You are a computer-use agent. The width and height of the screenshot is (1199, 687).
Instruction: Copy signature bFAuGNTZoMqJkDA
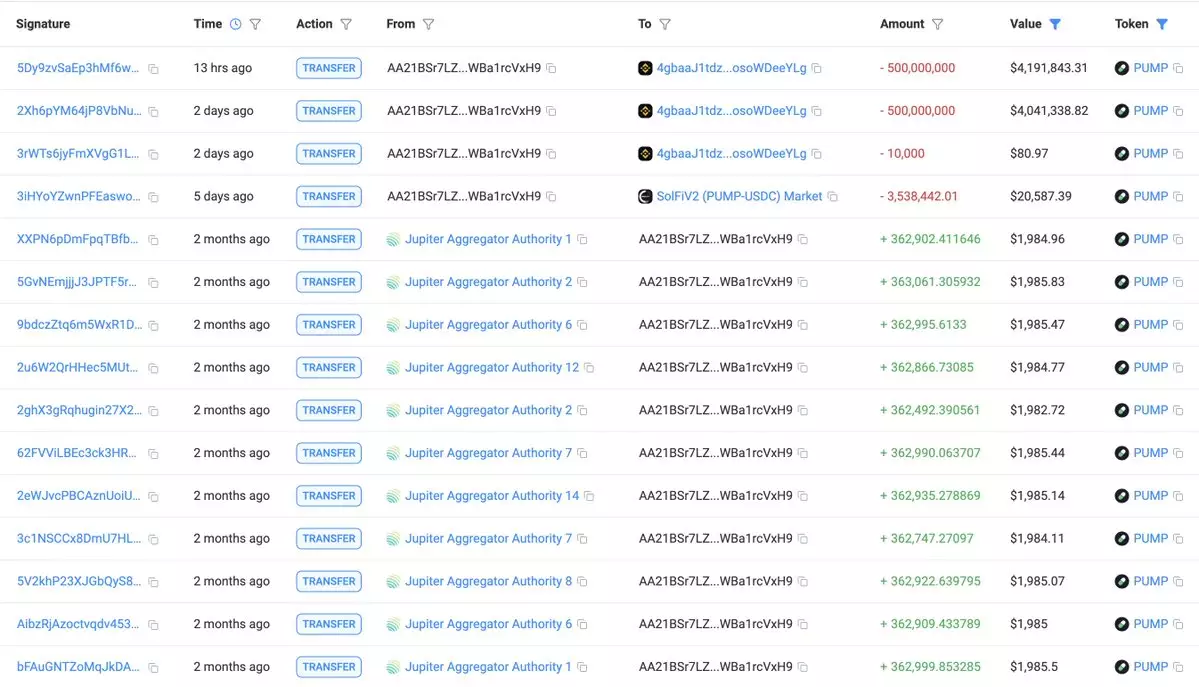(154, 668)
